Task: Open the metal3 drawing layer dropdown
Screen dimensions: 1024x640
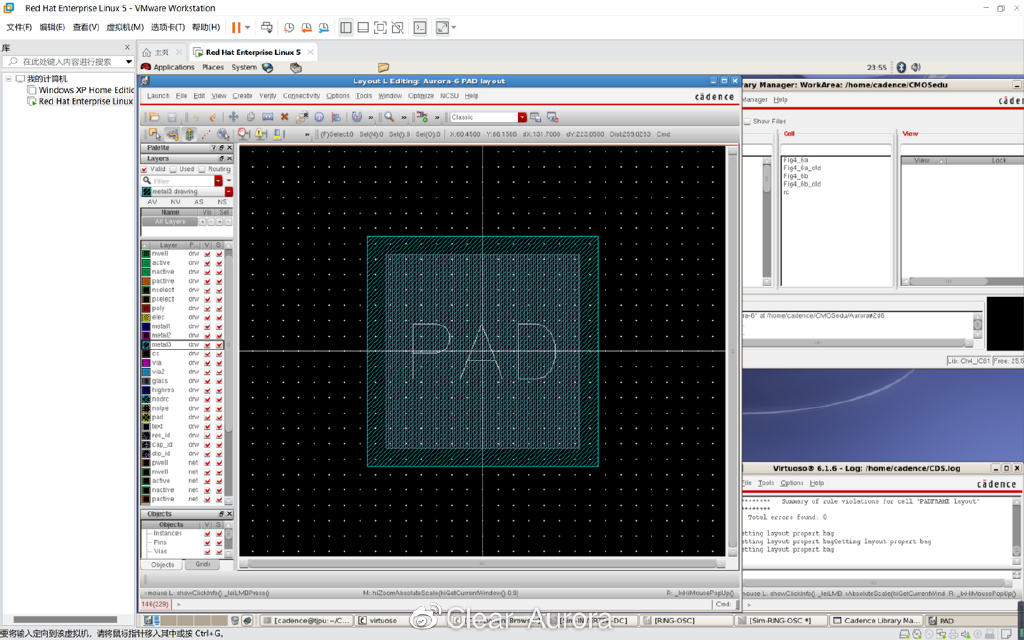Action: tap(229, 191)
